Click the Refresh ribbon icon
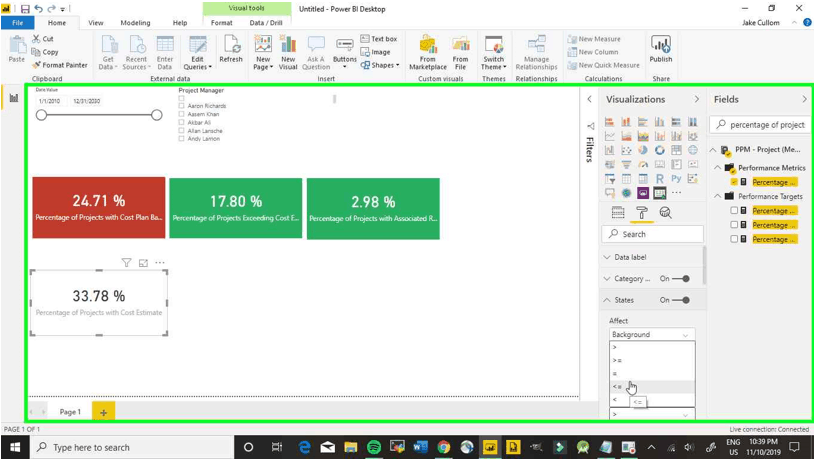 click(x=231, y=49)
